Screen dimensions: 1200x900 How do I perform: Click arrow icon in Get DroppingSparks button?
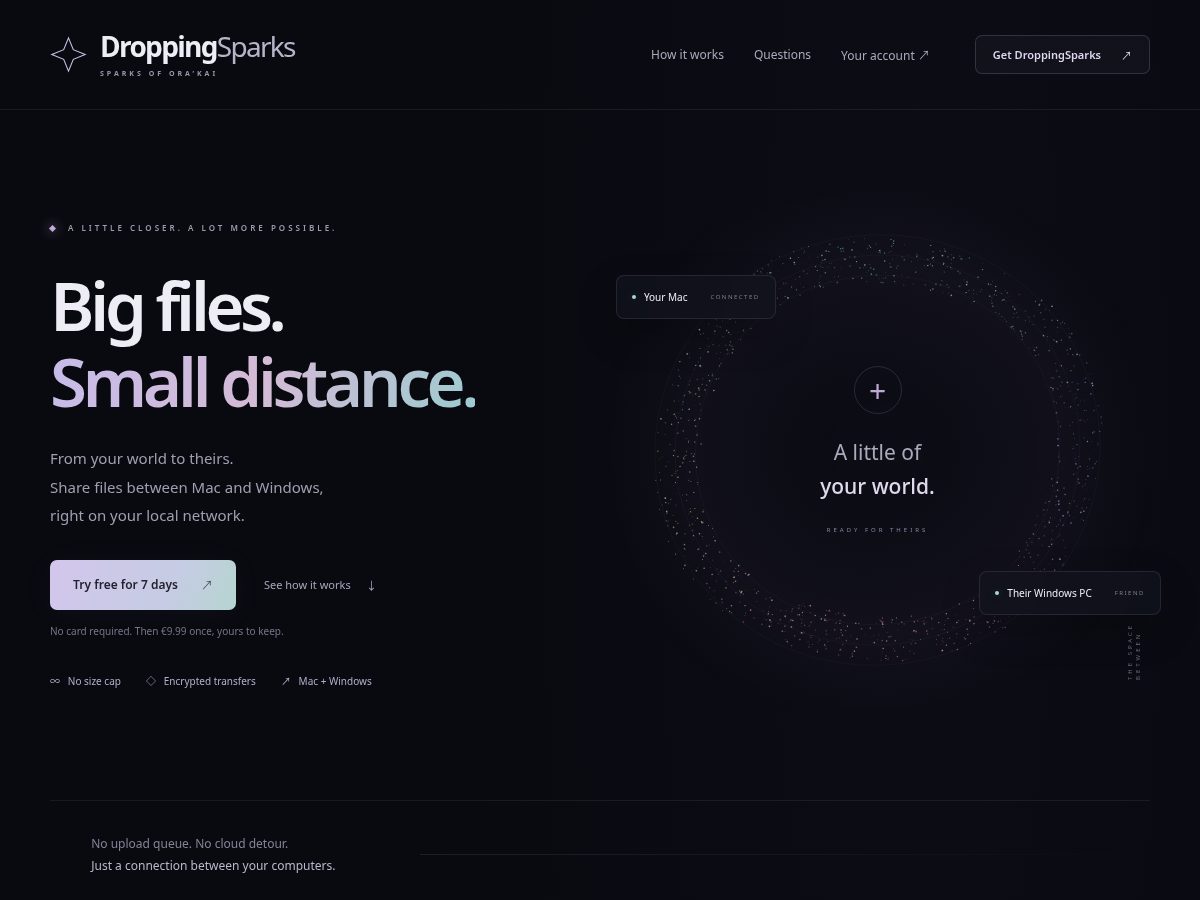coord(1126,55)
